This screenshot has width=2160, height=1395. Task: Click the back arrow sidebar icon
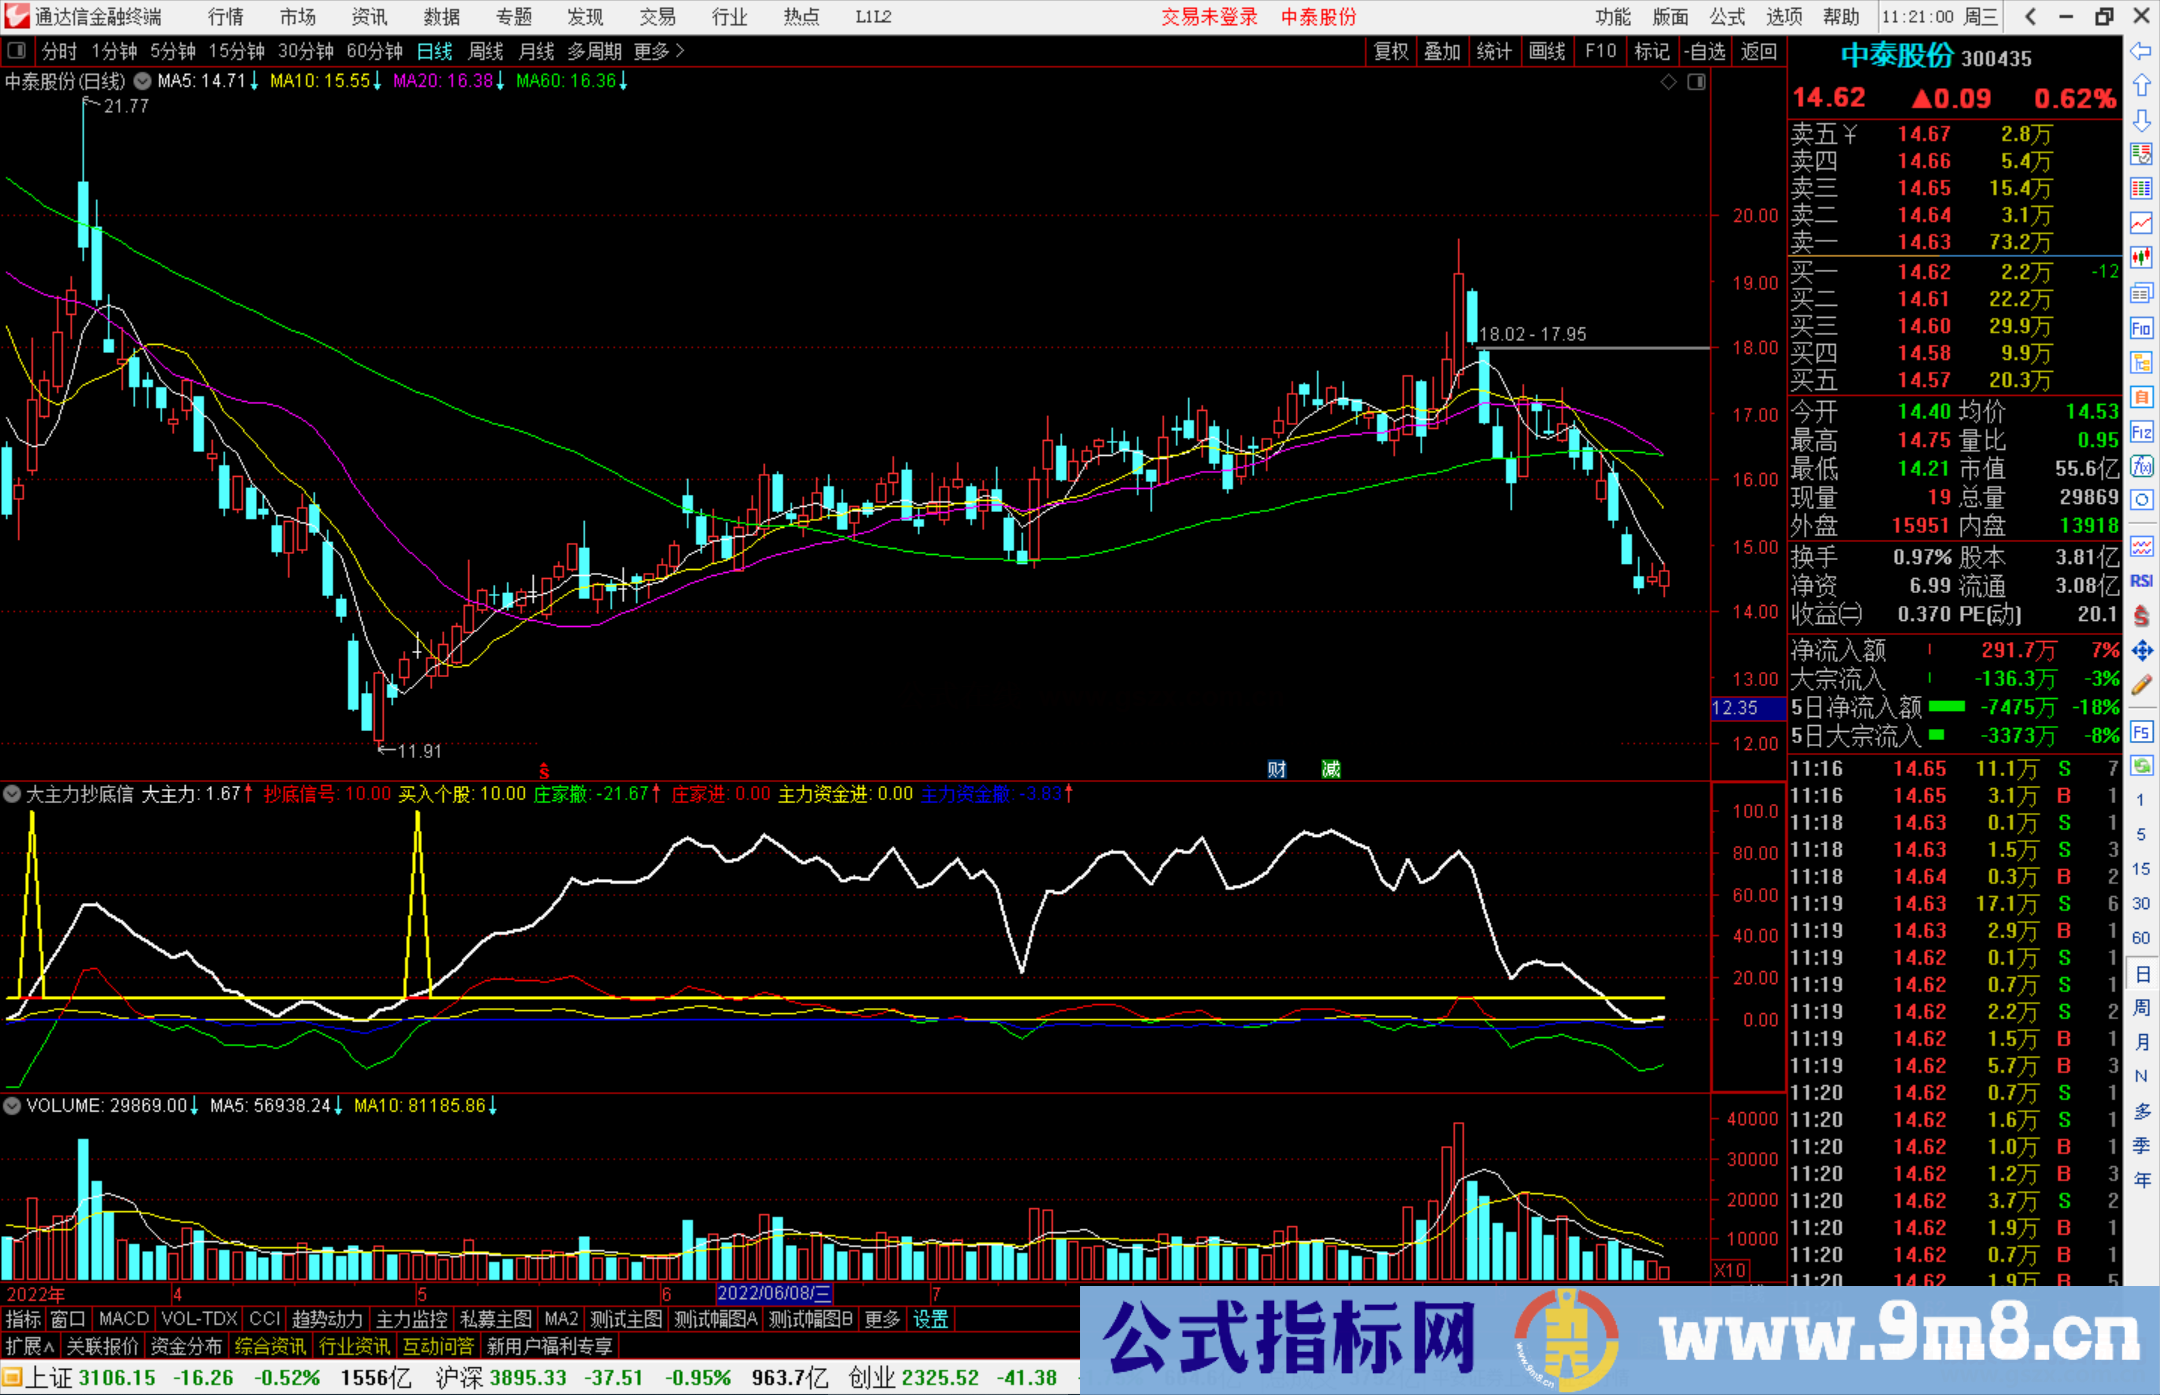click(x=2141, y=51)
